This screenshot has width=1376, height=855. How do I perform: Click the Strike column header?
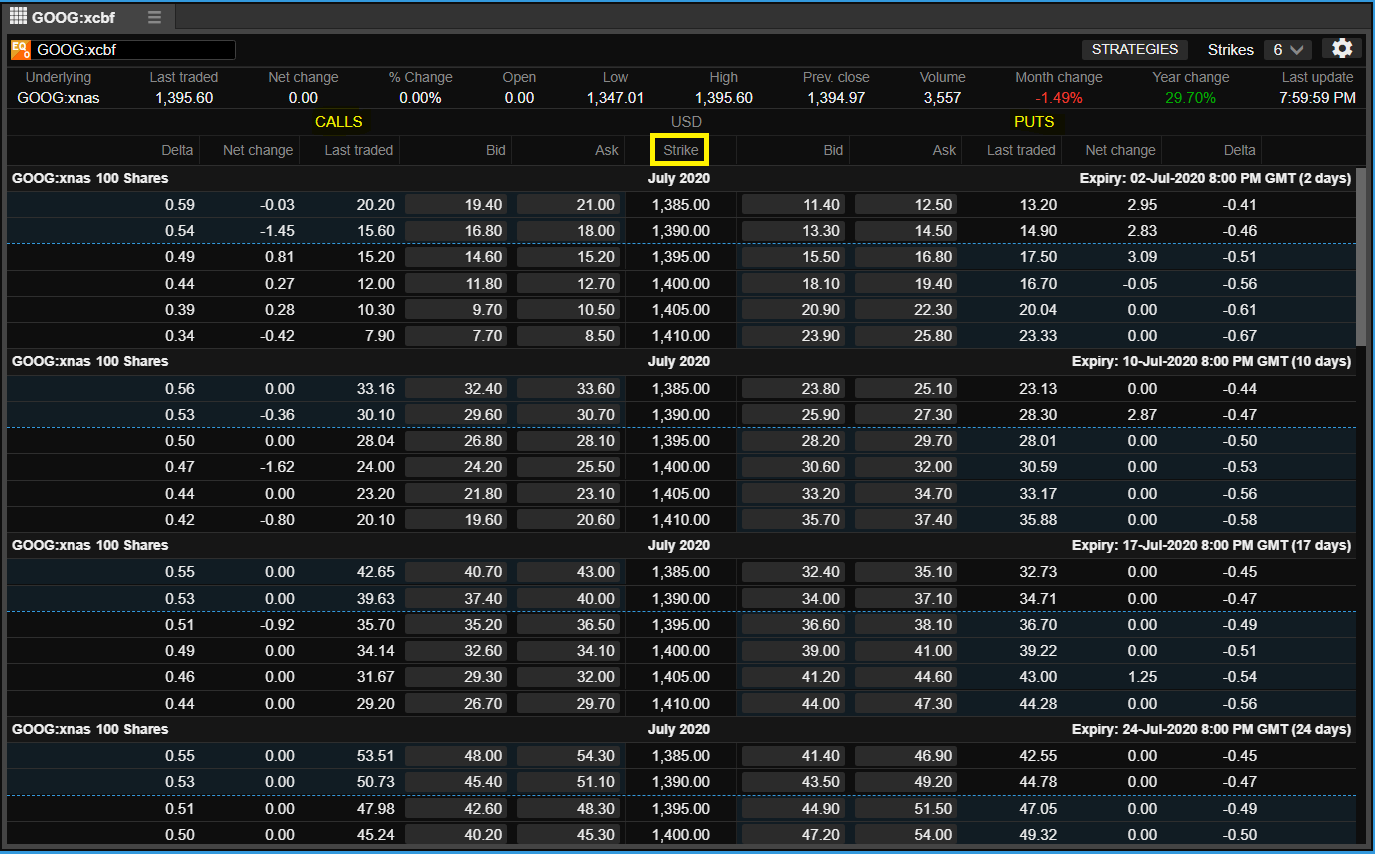(x=680, y=150)
